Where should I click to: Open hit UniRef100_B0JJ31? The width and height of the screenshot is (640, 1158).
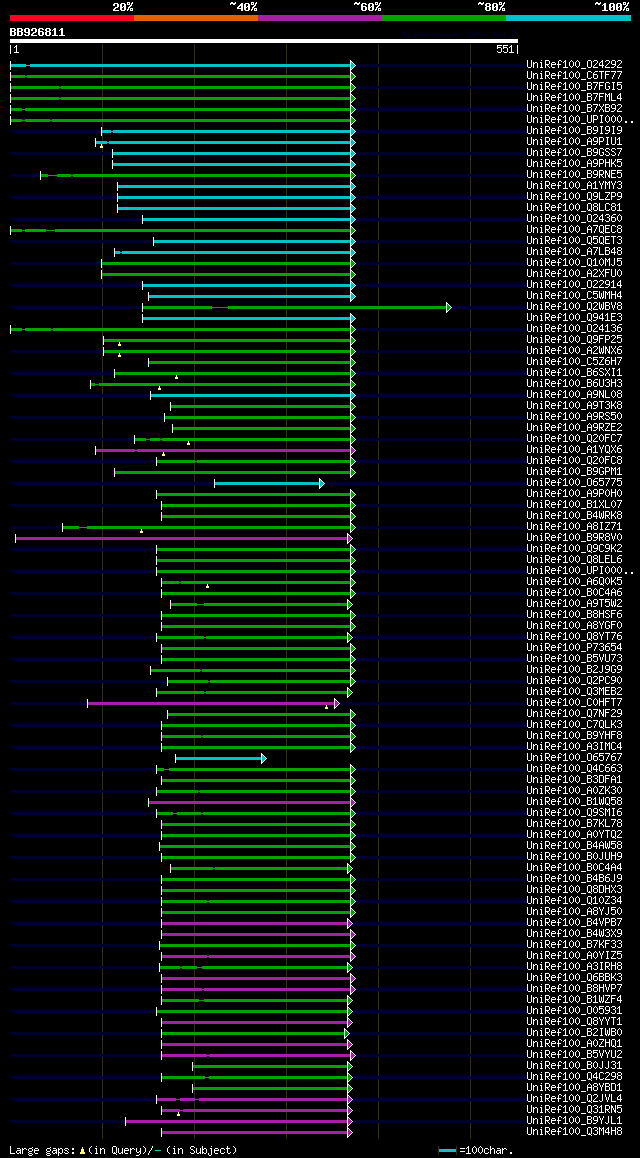click(x=574, y=1065)
